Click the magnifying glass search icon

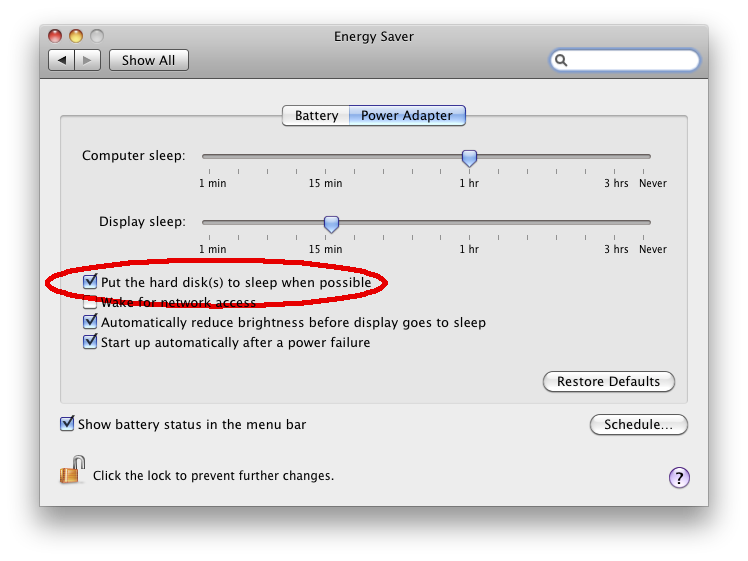click(561, 60)
